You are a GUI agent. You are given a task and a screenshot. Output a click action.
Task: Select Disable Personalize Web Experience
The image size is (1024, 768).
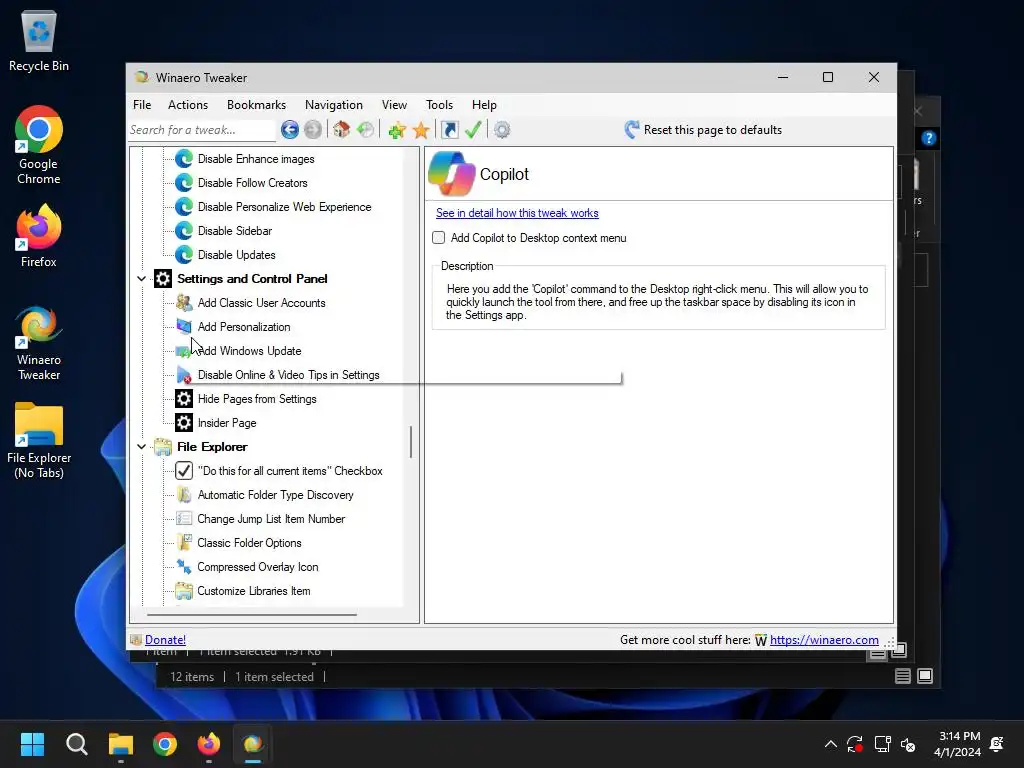tap(284, 207)
